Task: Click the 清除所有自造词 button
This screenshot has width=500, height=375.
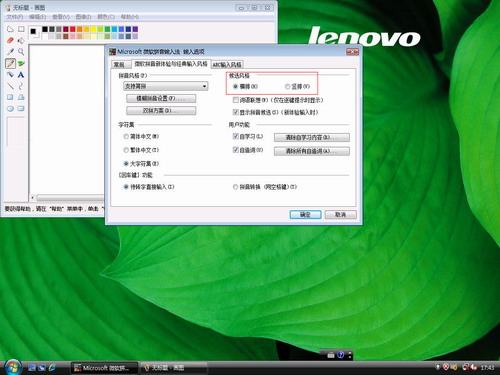Action: [312, 151]
